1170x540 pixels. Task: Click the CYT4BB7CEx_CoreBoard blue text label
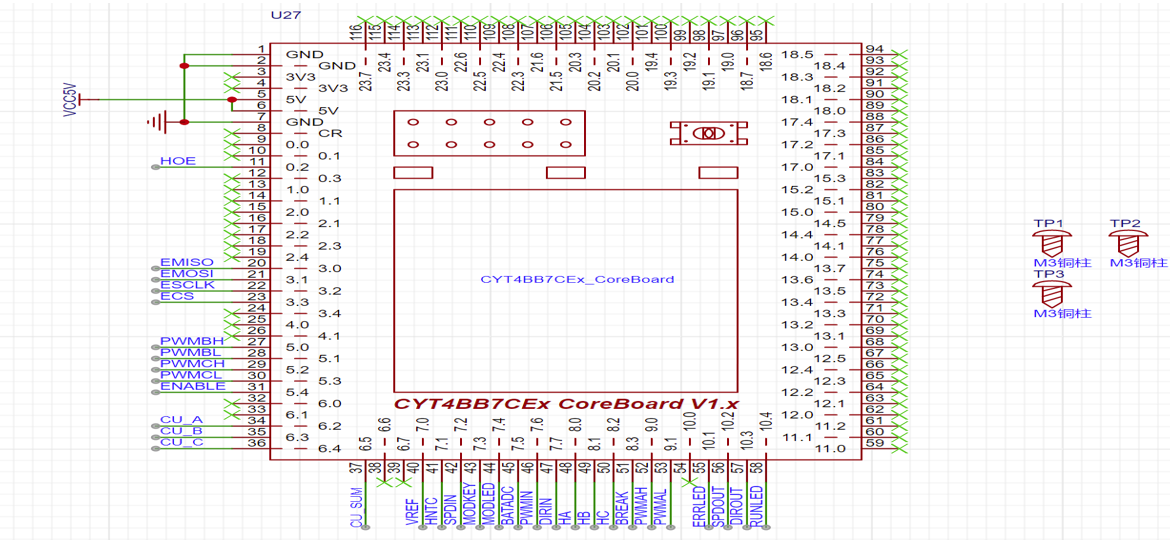(577, 279)
